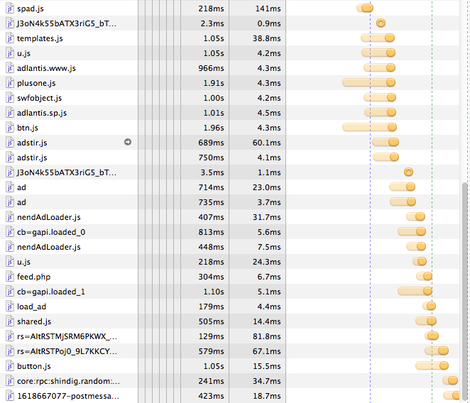Screen dimensions: 470x403
Task: Click the swfobject.js file icon
Action: 10,98
